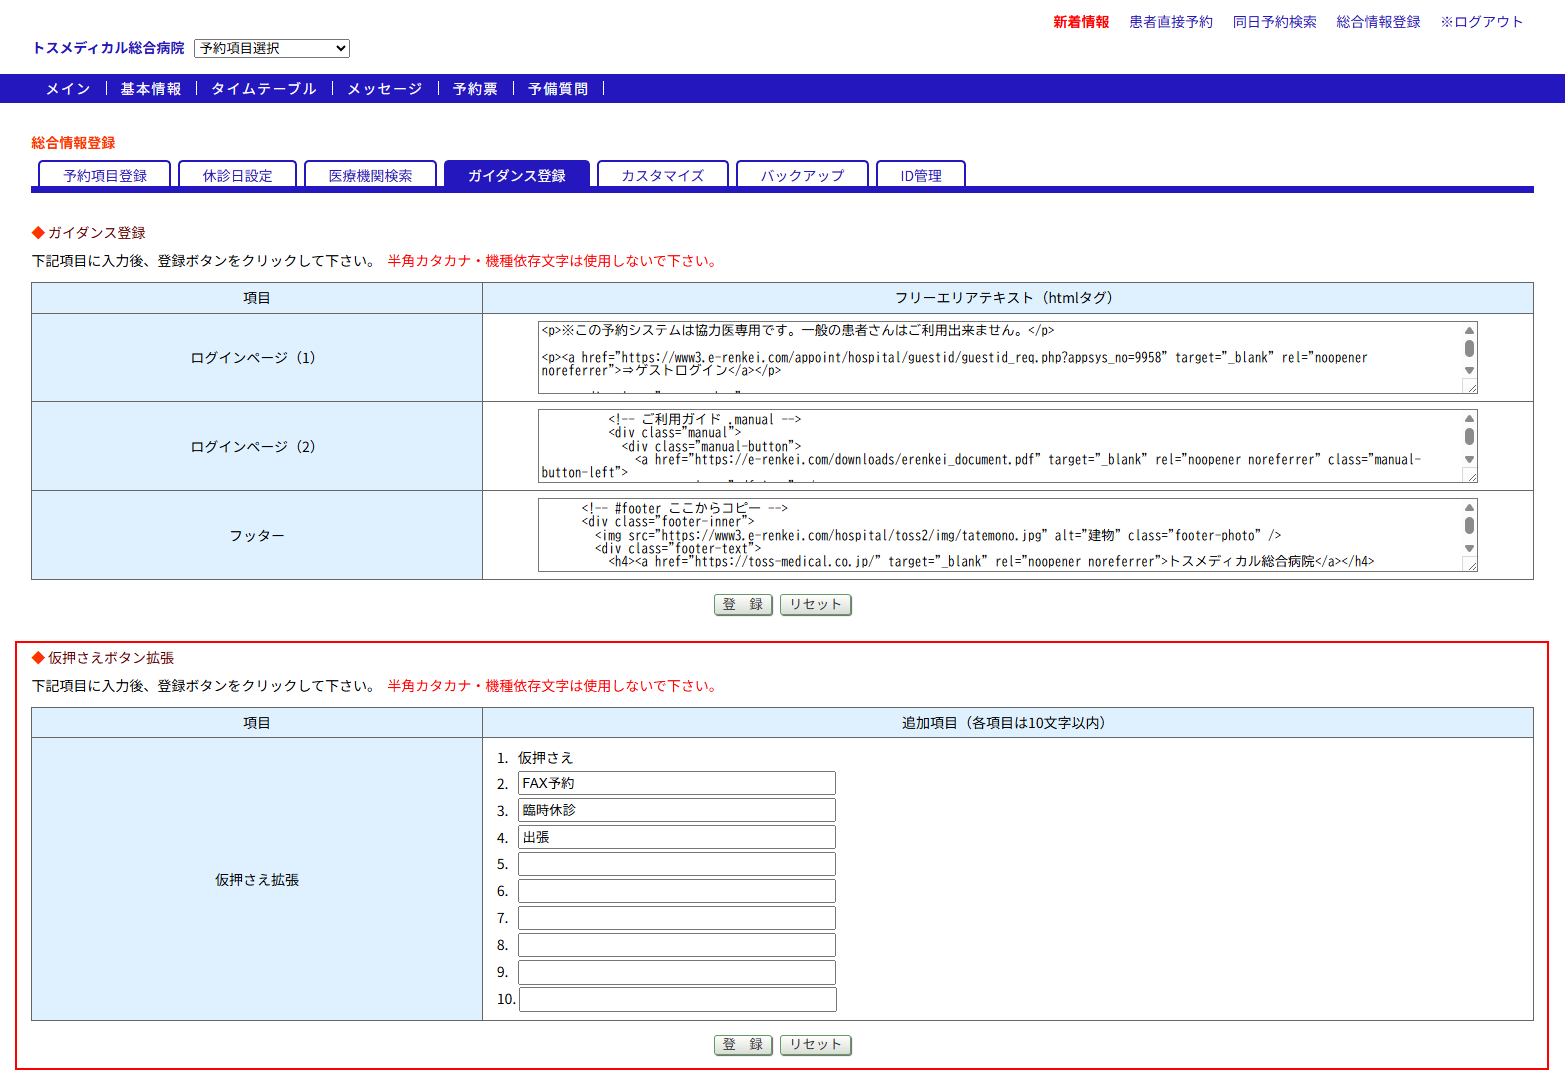Screen dimensions: 1565x1077
Task: Switch to 医療機関検索 tab
Action: pyautogui.click(x=371, y=175)
